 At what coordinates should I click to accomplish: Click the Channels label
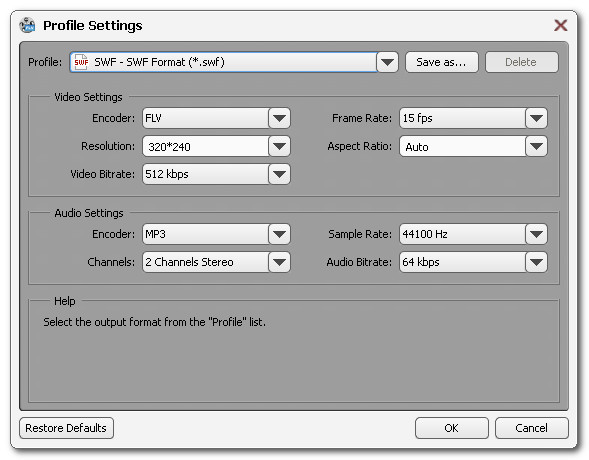pos(111,262)
